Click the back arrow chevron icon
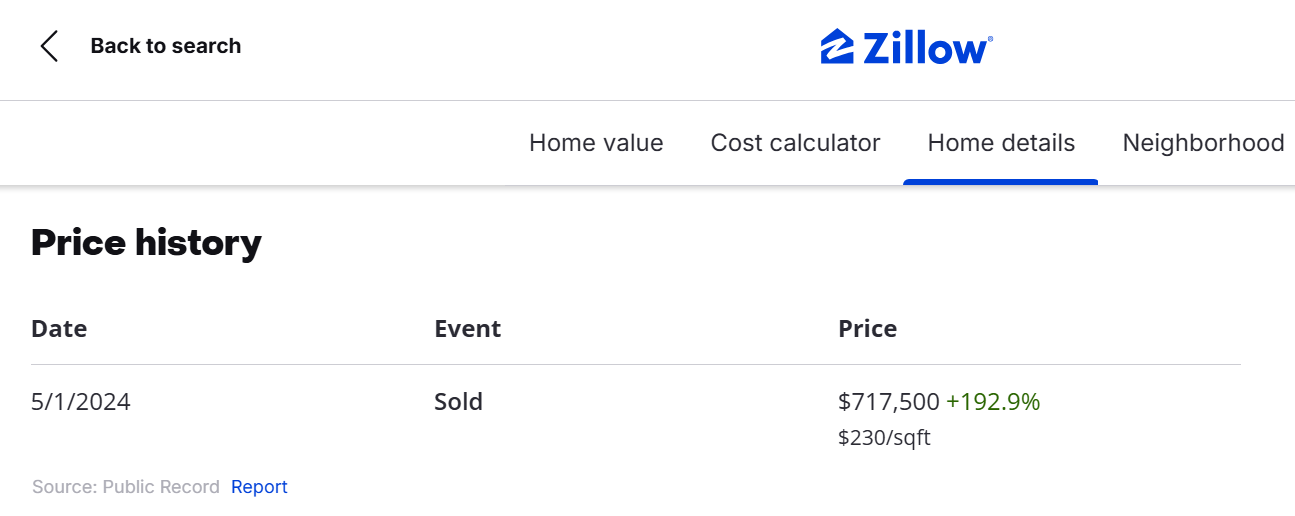1295x516 pixels. click(49, 46)
